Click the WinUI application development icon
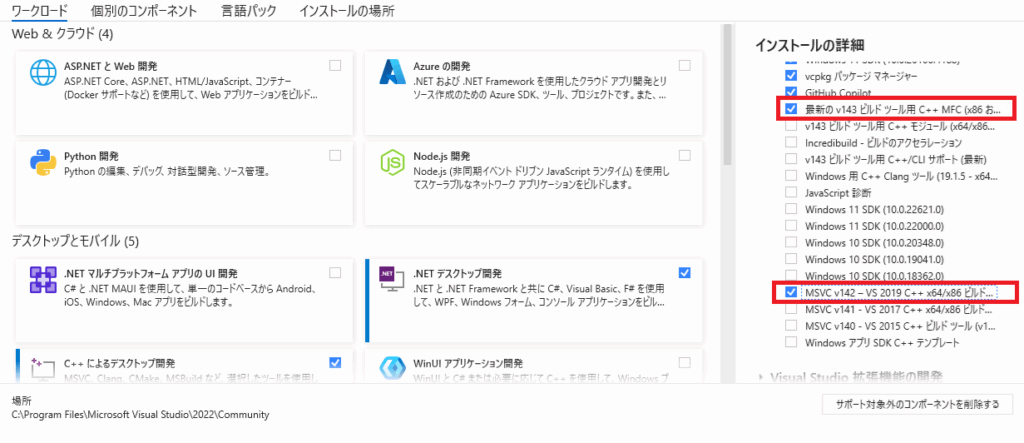1024x443 pixels. click(392, 371)
